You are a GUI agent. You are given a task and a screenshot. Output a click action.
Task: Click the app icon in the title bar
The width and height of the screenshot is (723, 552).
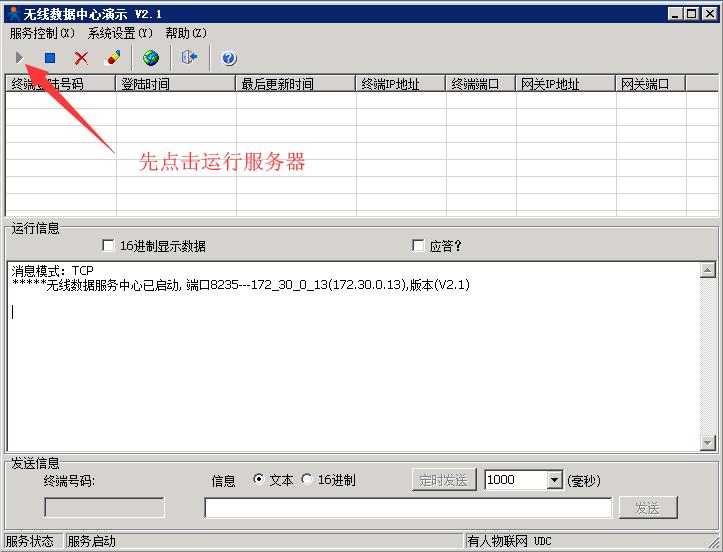pyautogui.click(x=12, y=14)
